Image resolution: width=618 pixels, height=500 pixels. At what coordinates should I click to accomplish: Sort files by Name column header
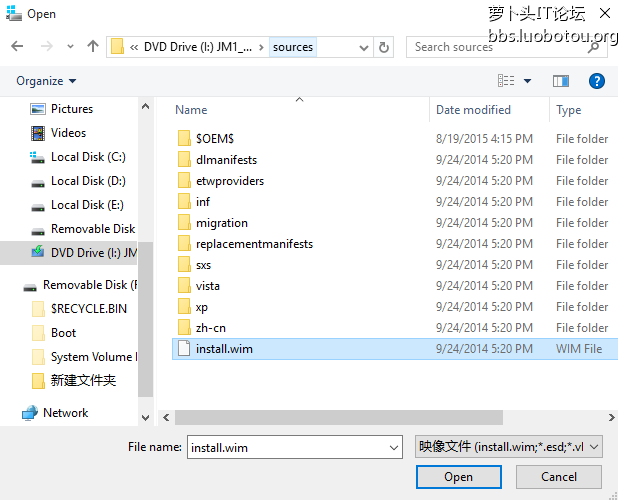click(191, 110)
